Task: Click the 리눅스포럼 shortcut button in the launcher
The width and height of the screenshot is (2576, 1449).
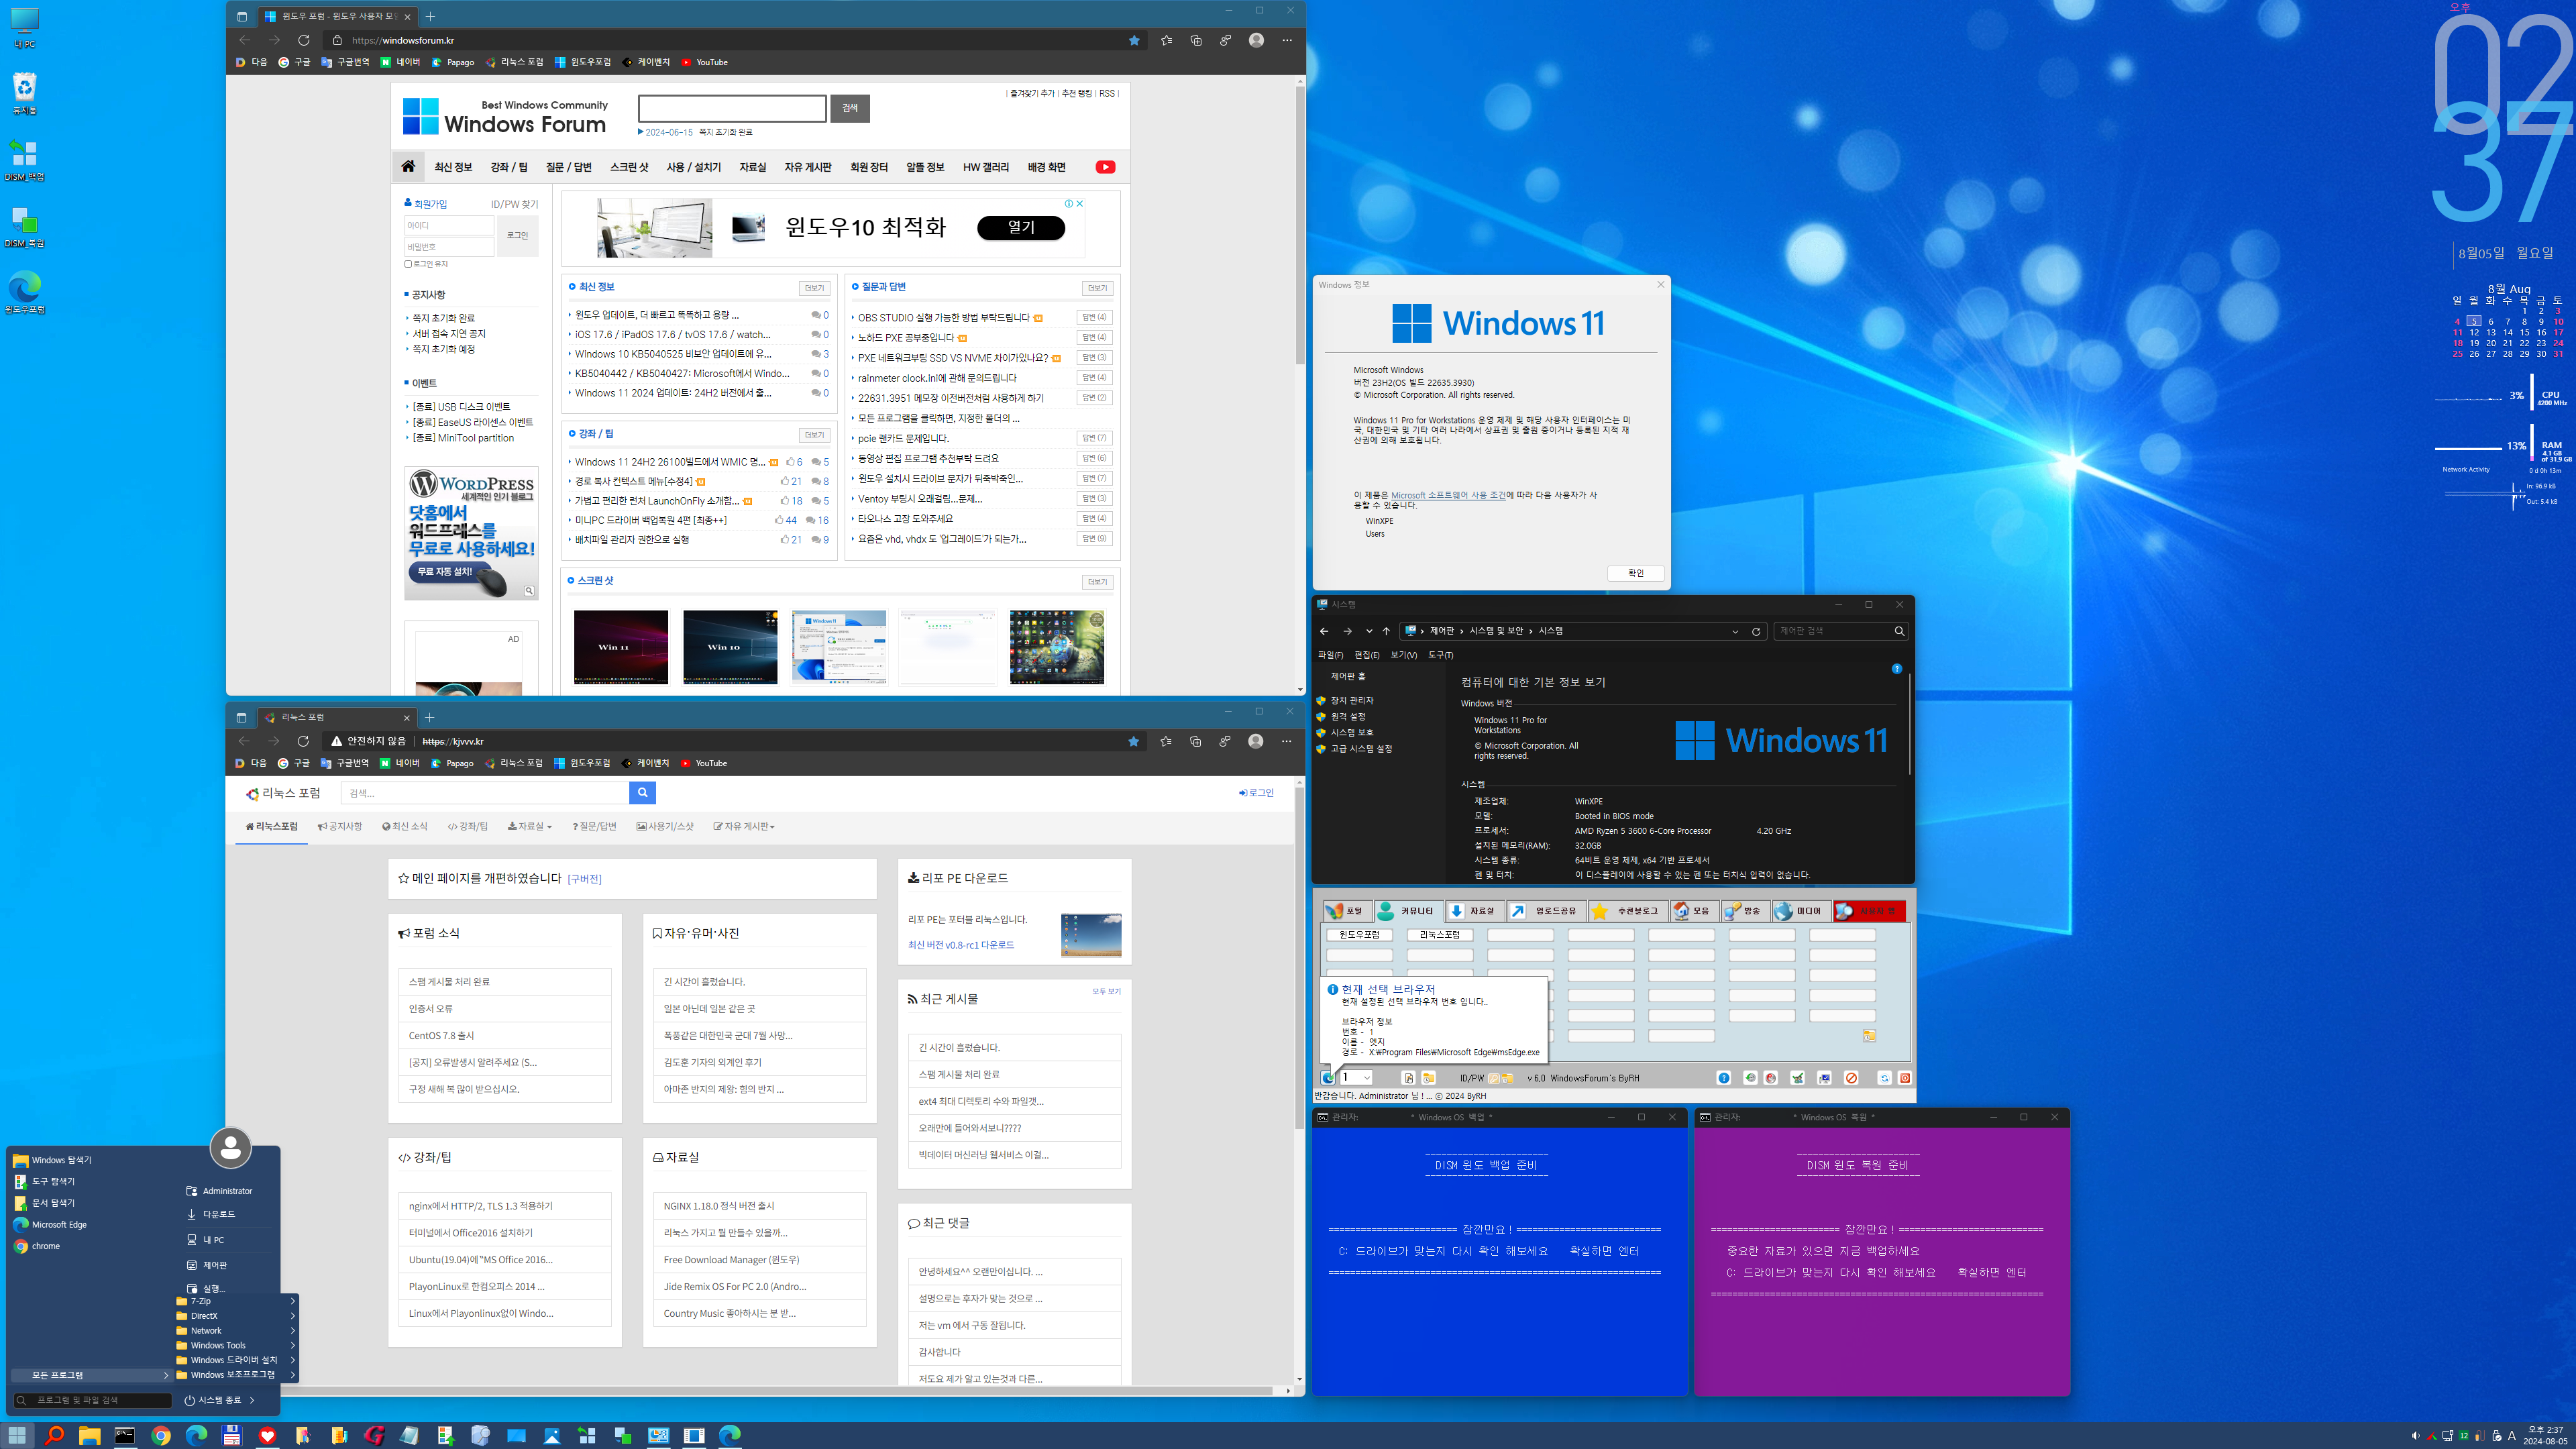Action: [x=1440, y=935]
